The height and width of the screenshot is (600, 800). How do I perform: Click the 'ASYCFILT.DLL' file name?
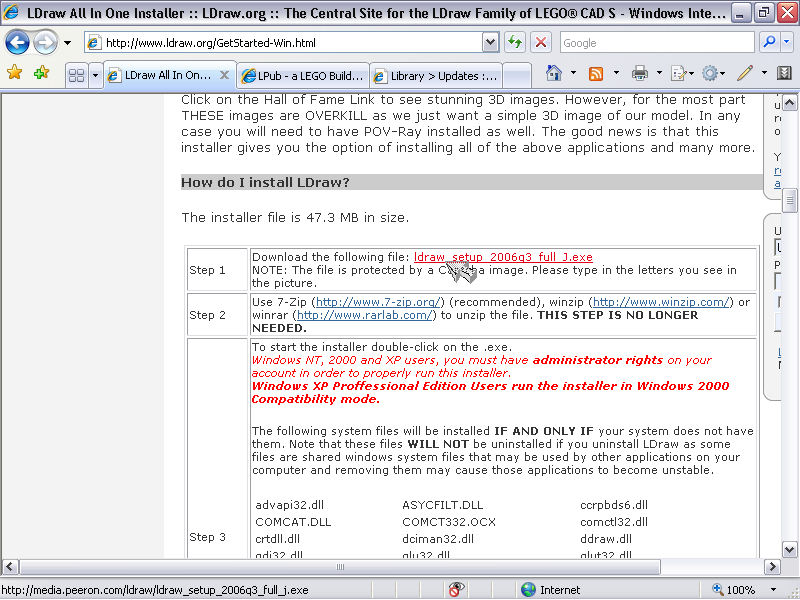point(442,505)
